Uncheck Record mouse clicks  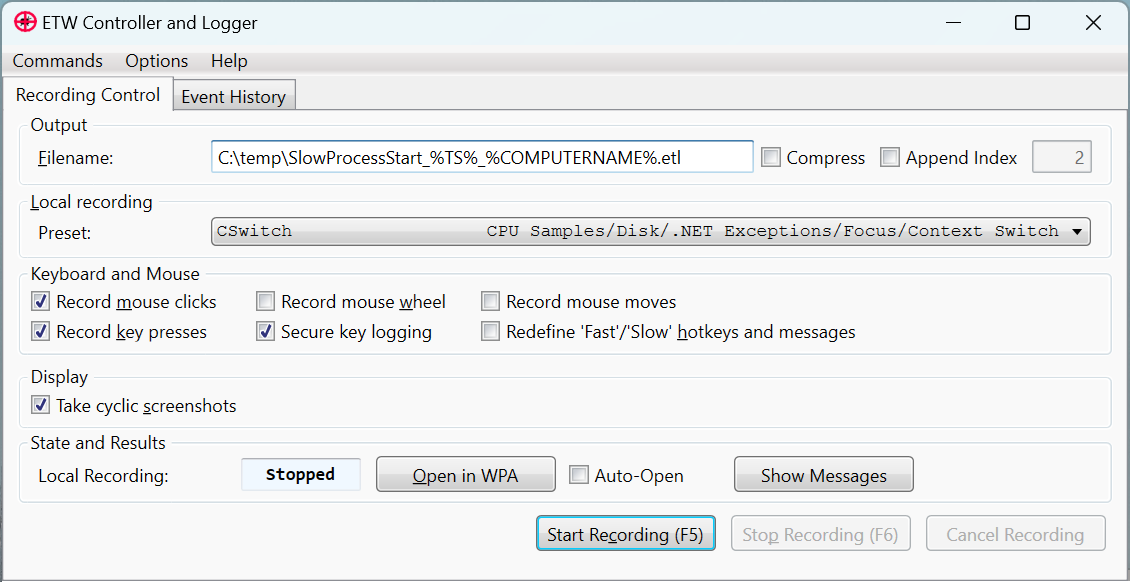tap(41, 302)
